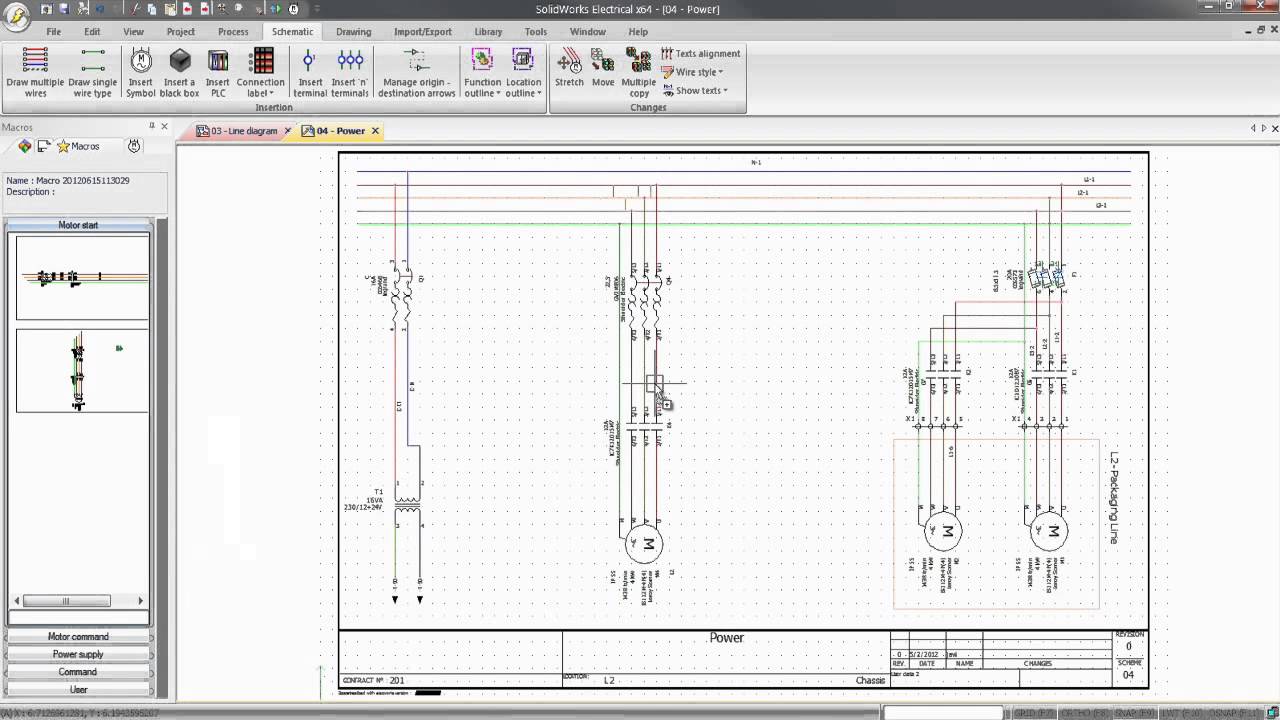Open Manage origin-destination arrows
Image resolution: width=1280 pixels, height=720 pixels.
click(x=416, y=73)
